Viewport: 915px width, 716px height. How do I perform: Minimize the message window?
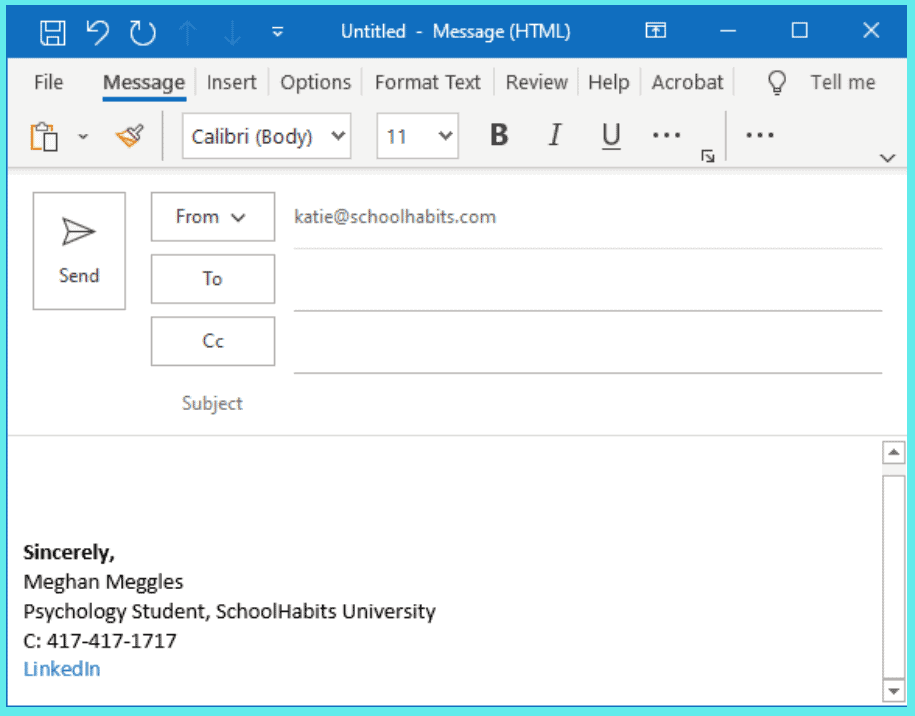pos(728,30)
